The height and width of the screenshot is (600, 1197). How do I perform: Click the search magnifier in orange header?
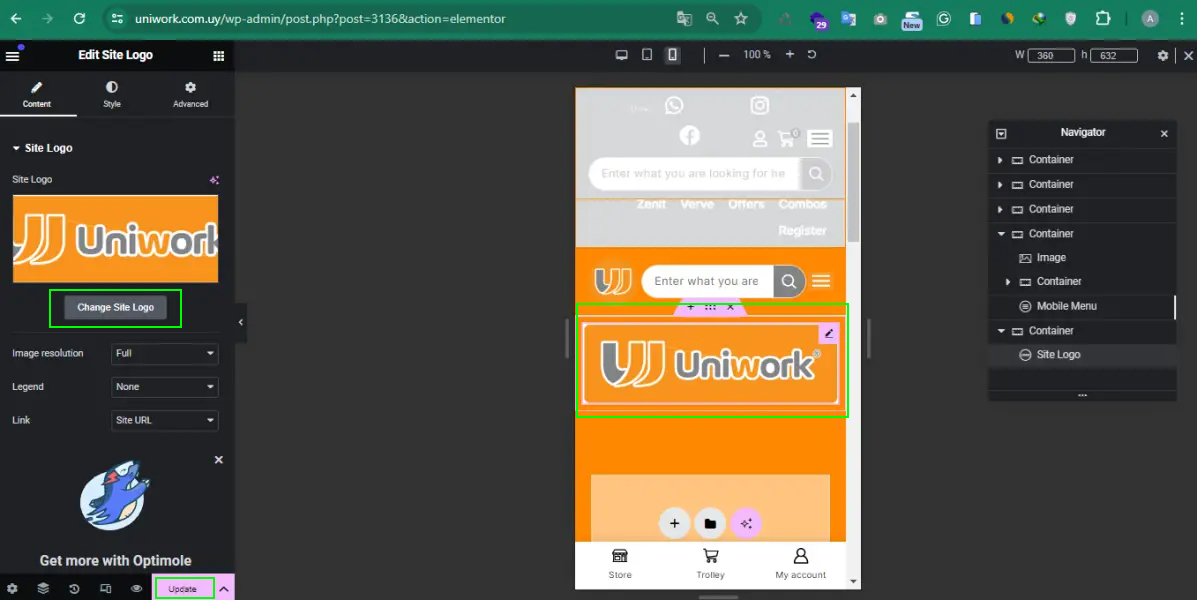(x=789, y=281)
